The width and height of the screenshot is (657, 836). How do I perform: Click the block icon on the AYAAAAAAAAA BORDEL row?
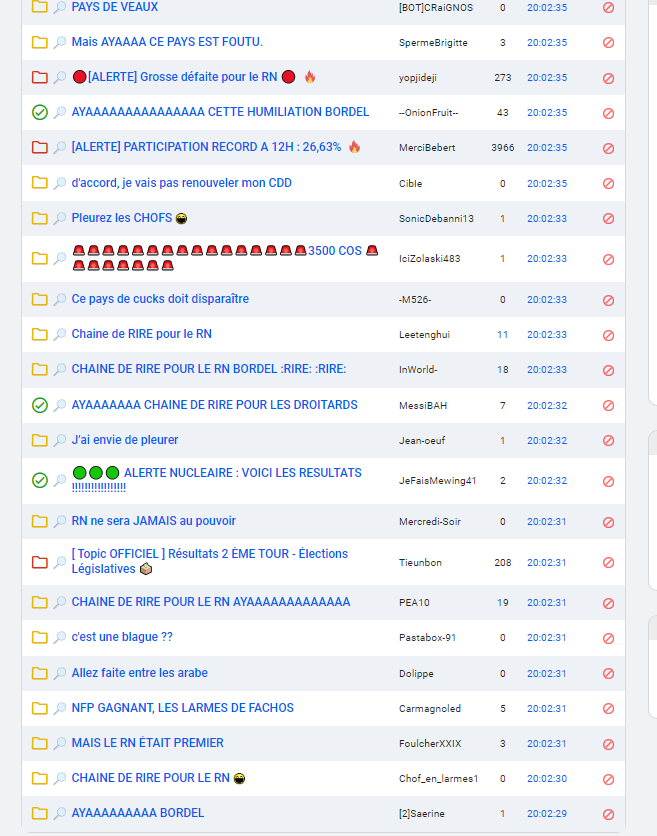point(608,814)
